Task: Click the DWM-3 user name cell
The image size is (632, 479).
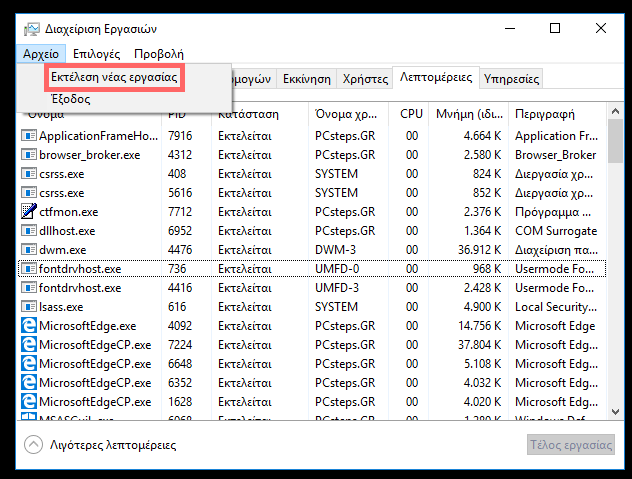Action: tap(335, 250)
